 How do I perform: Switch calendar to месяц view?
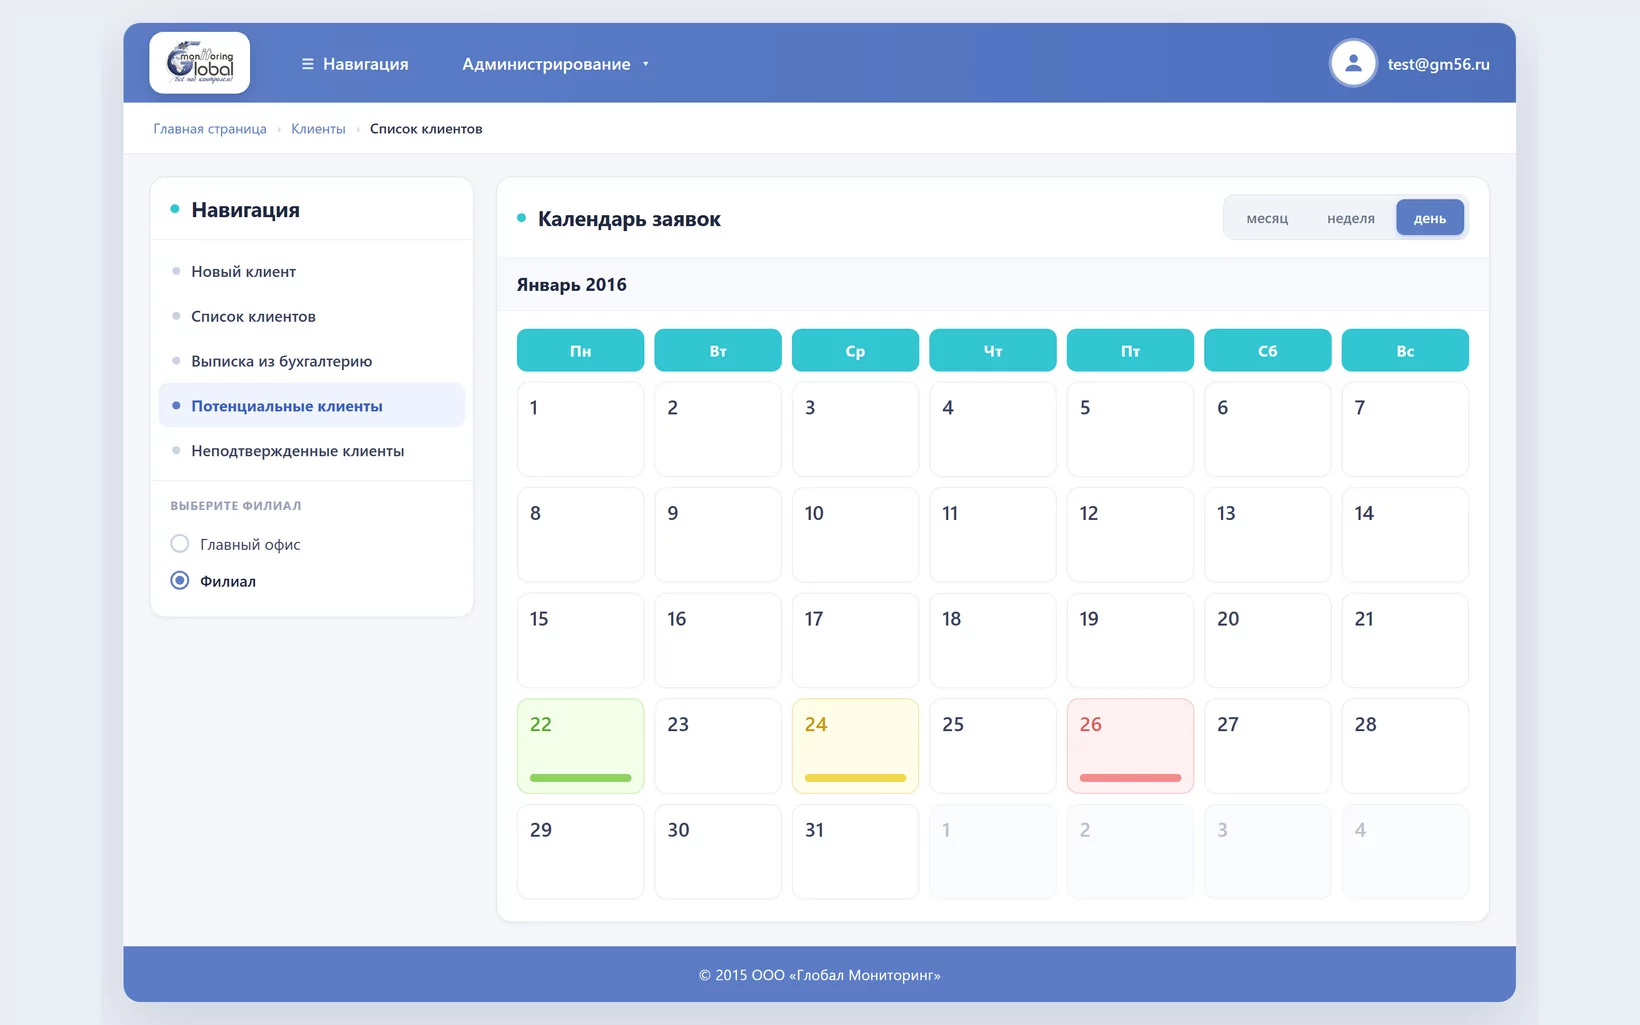[1267, 218]
